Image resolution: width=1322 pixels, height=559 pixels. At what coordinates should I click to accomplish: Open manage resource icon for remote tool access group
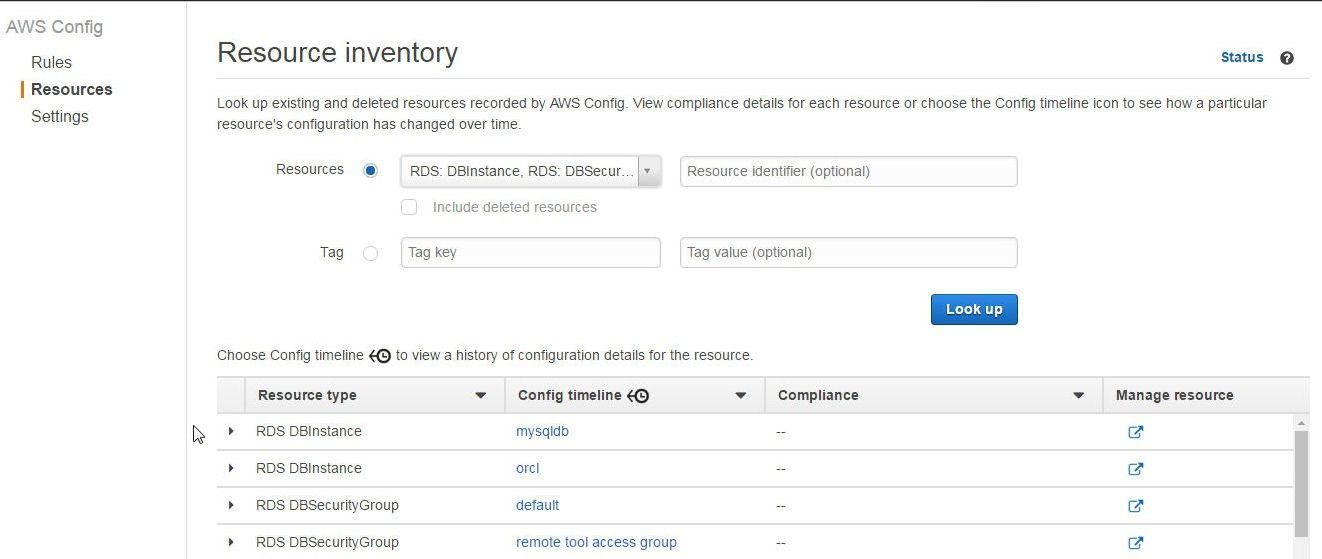click(1136, 543)
